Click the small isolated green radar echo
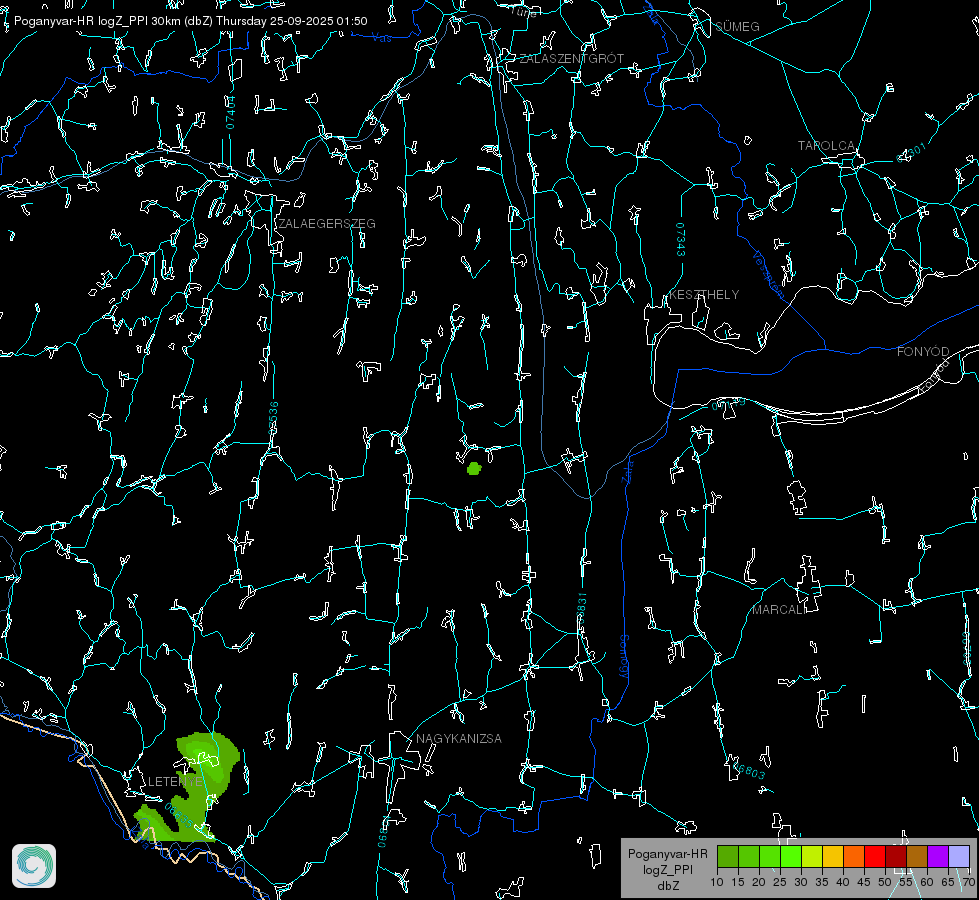979x900 pixels. (474, 468)
